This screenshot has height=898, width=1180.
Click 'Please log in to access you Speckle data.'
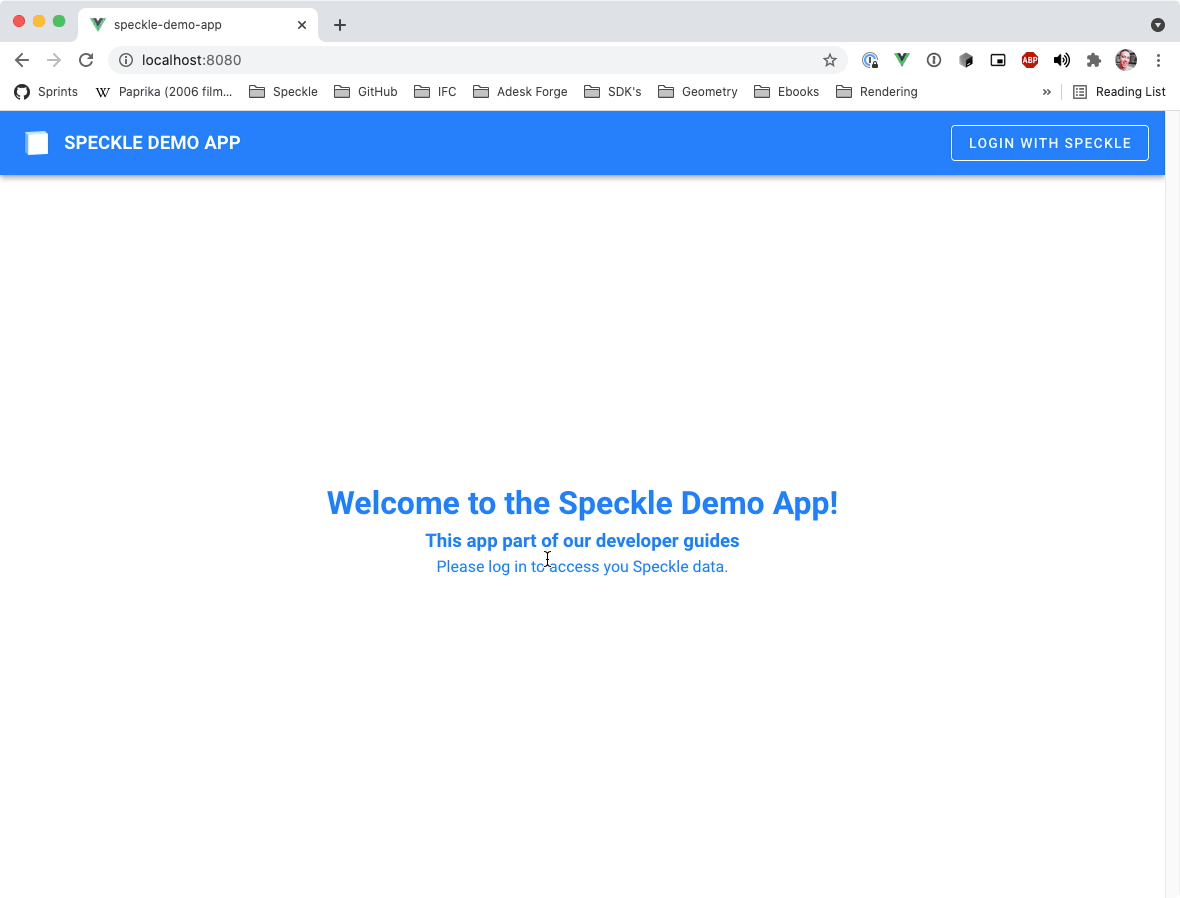point(582,566)
